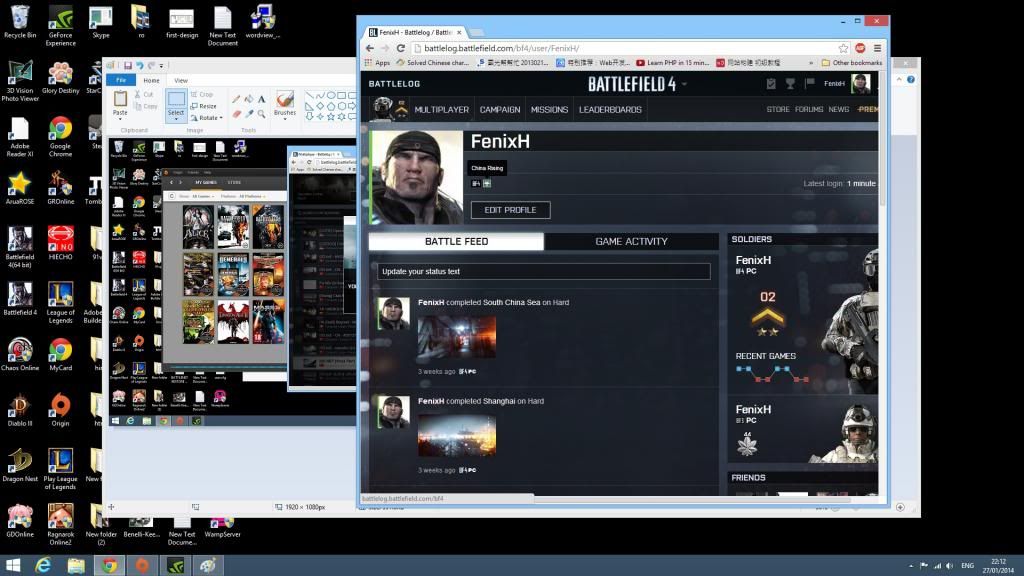This screenshot has height=576, width=1024.
Task: Open the Customize Quick Access Toolbar arrow in Paint
Action: 161,66
